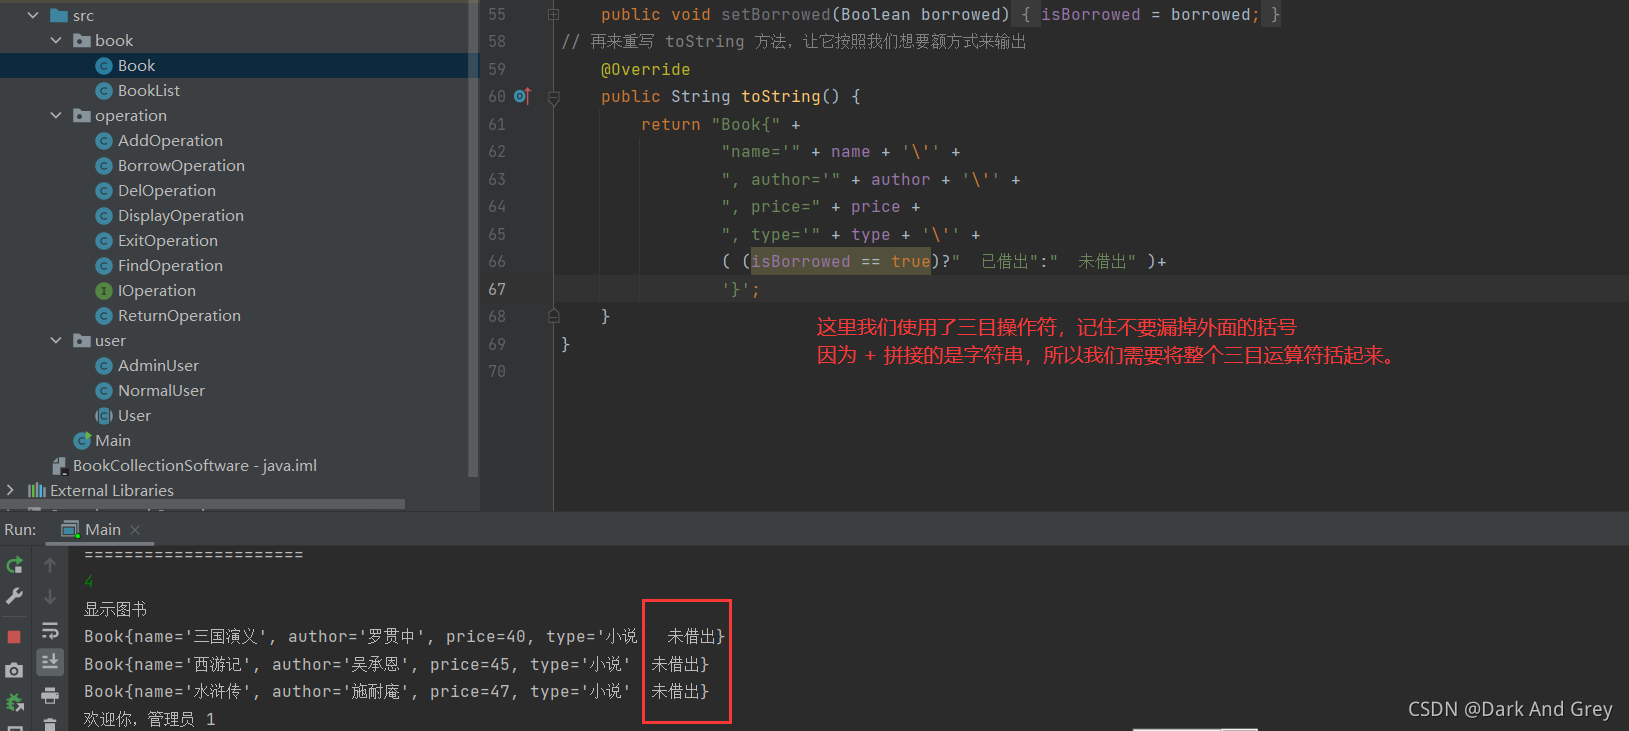
Task: Open AddOperation class
Action: click(170, 141)
